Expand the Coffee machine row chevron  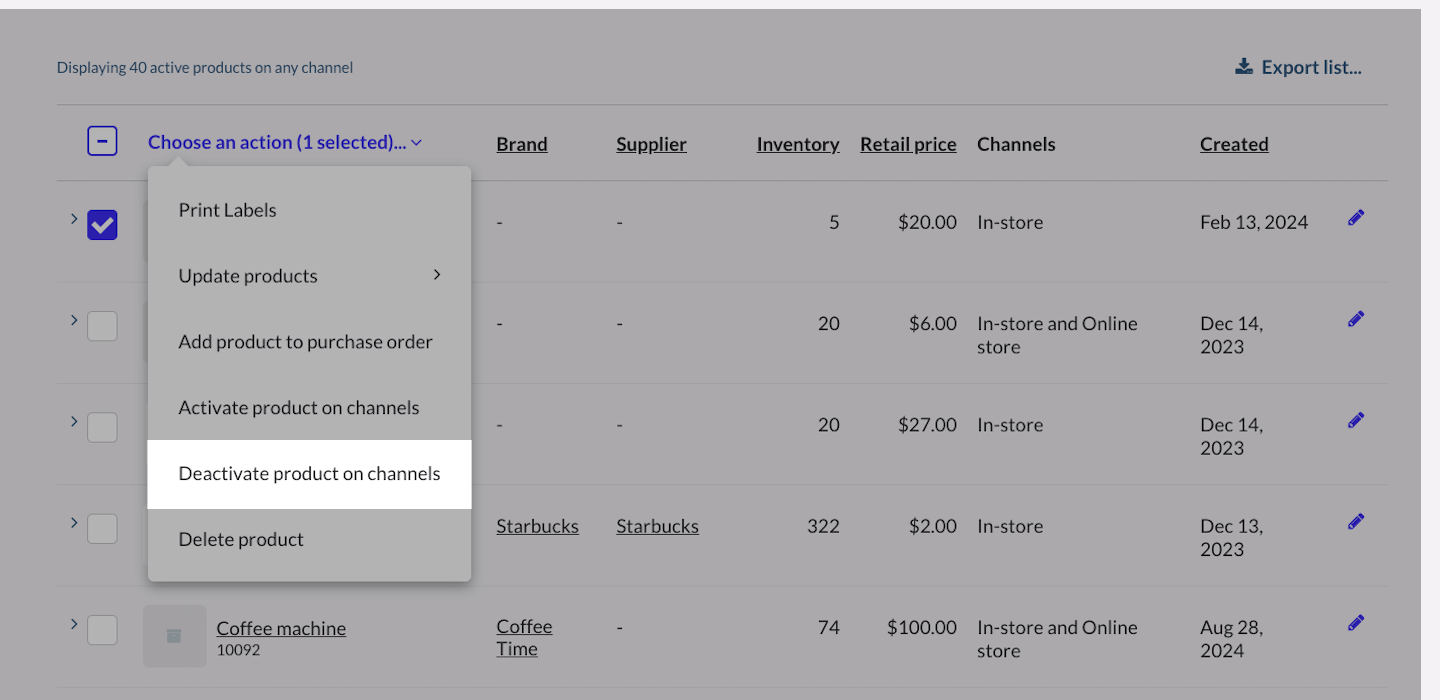[x=74, y=624]
